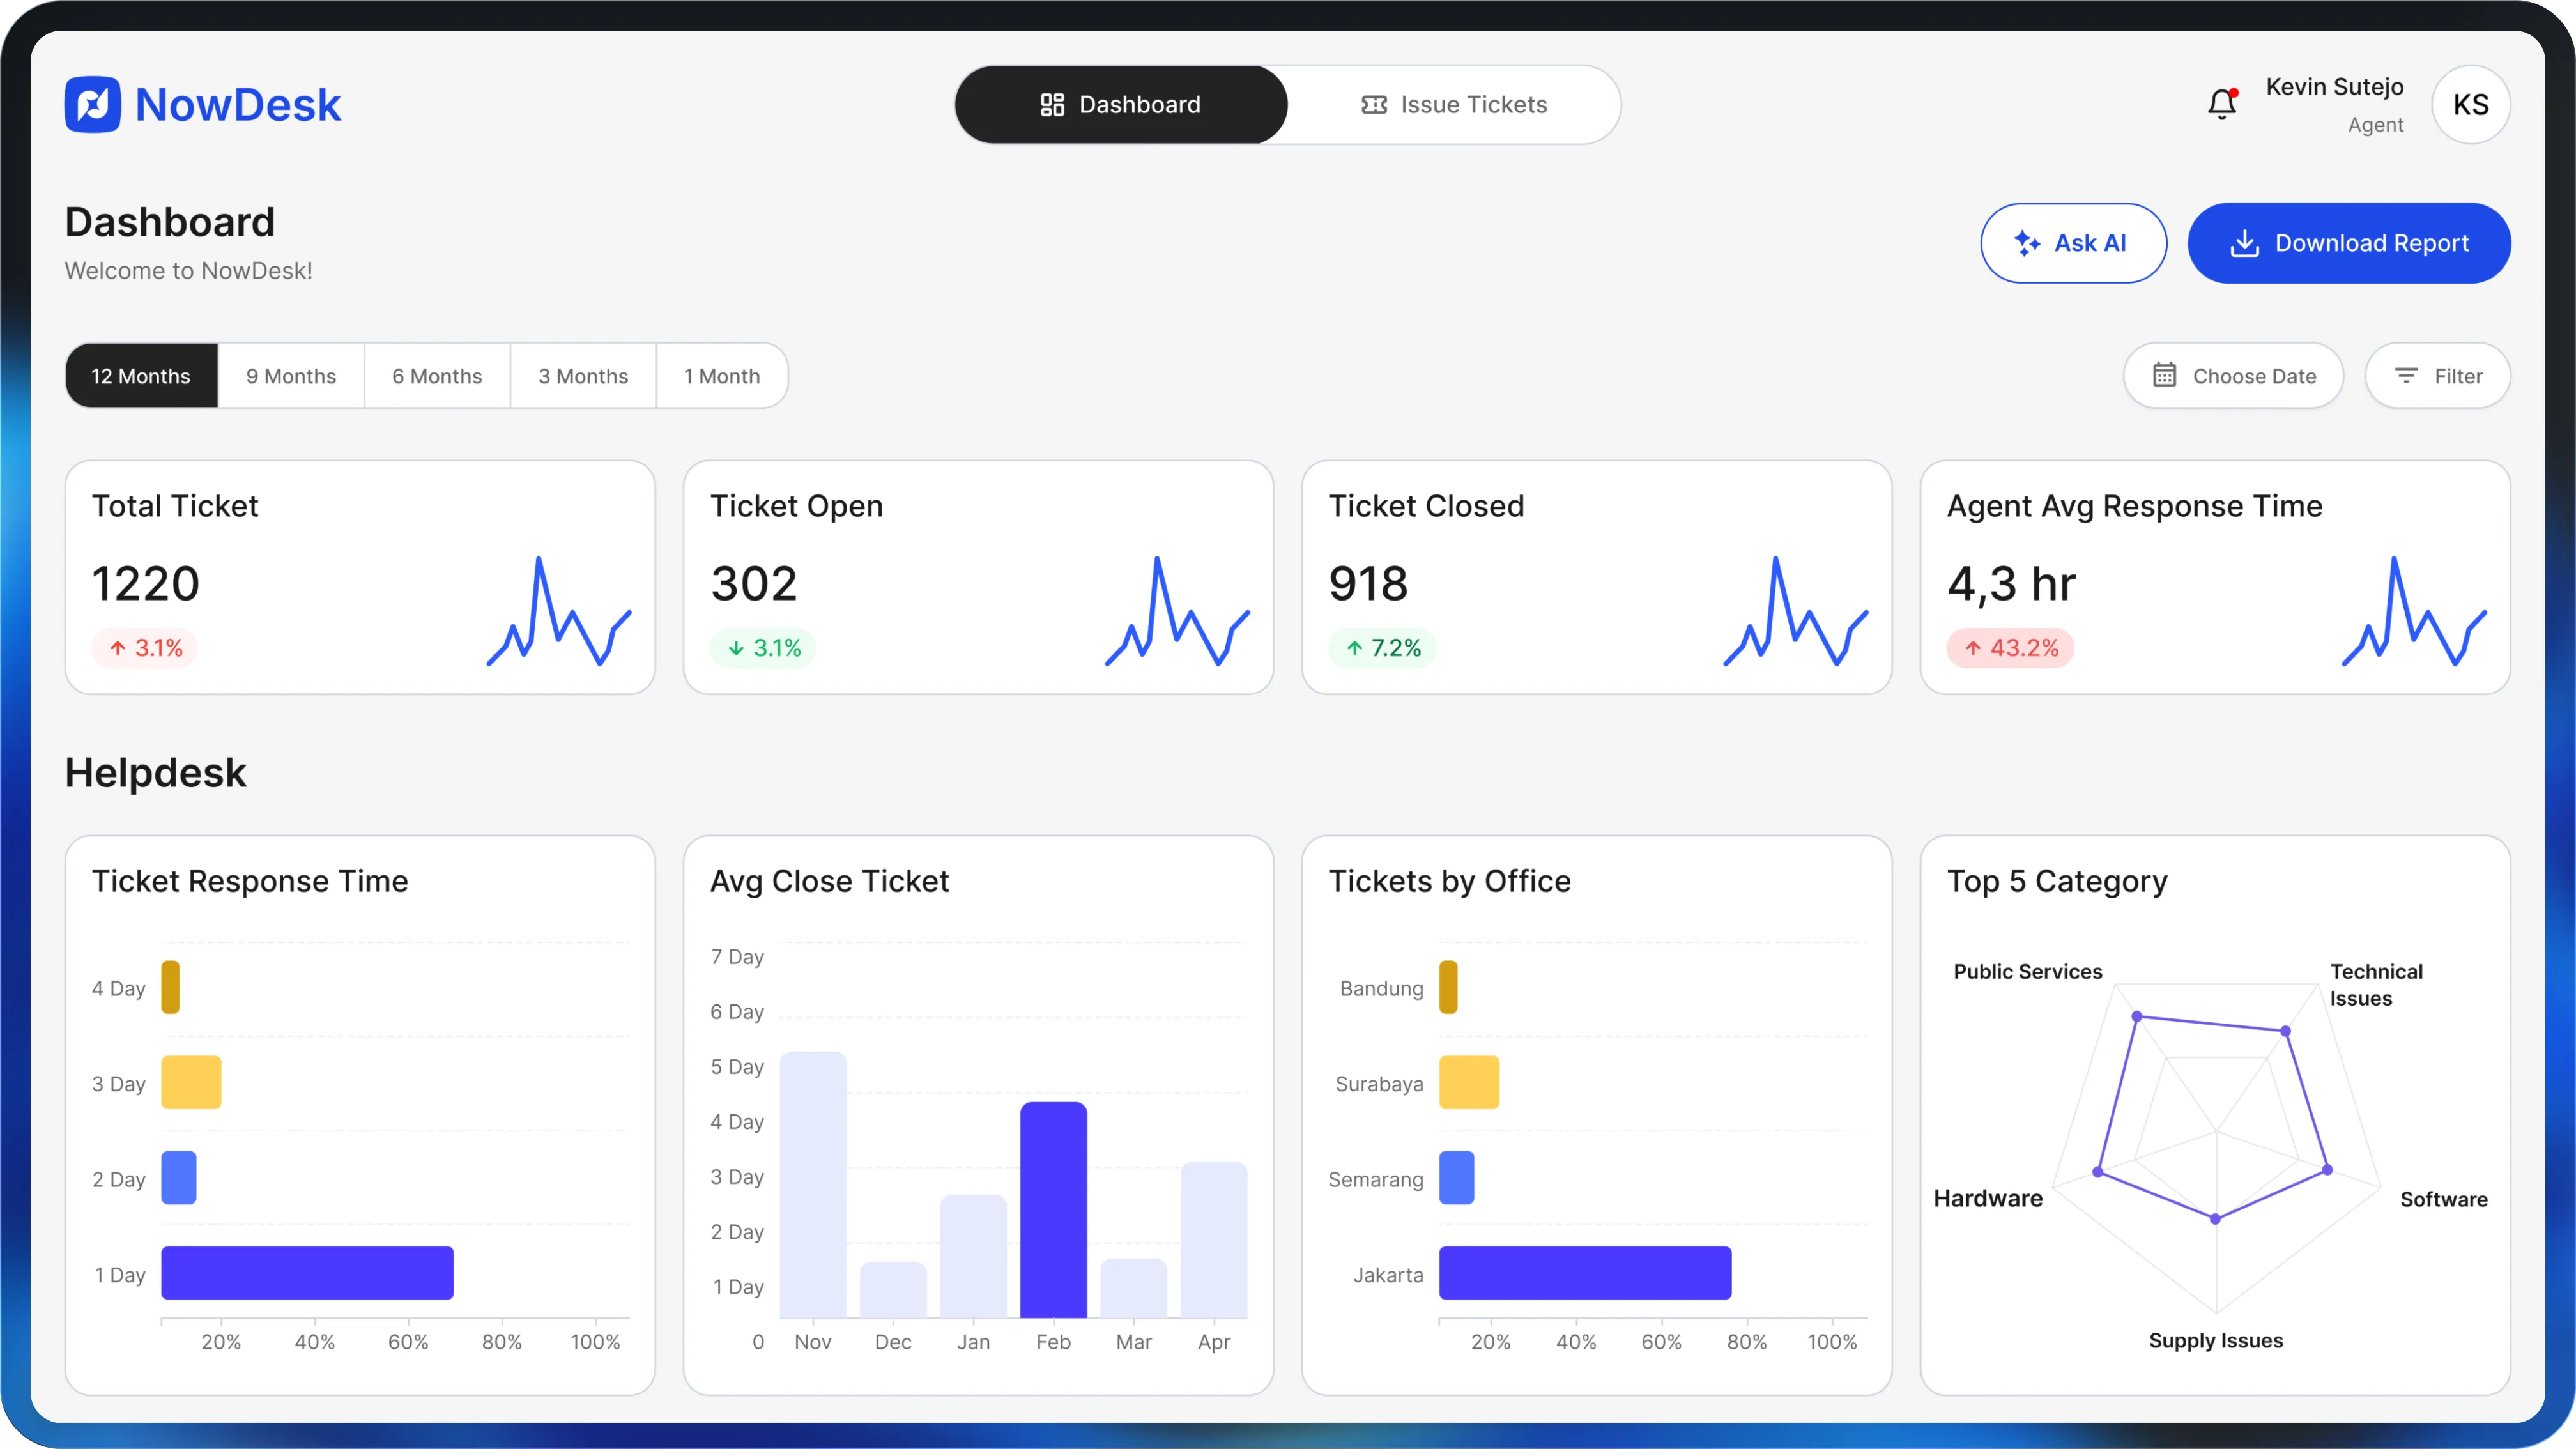Open the Choose Date picker

point(2233,376)
